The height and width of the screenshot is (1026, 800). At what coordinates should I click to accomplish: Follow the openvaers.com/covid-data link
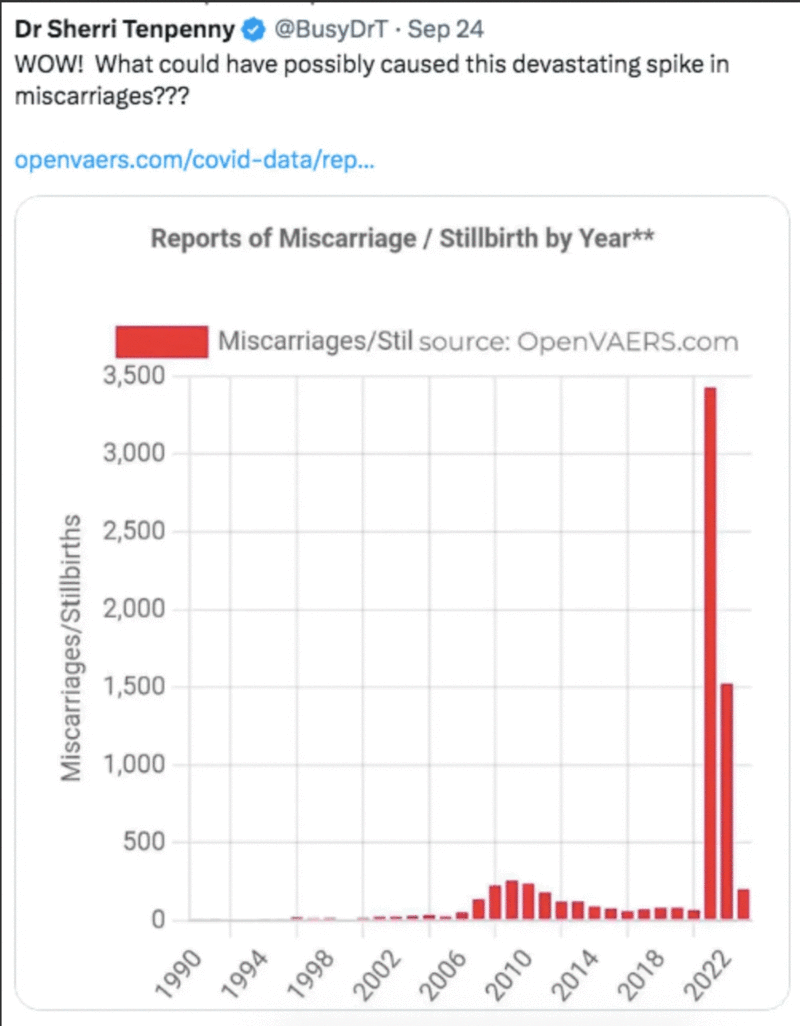point(194,159)
